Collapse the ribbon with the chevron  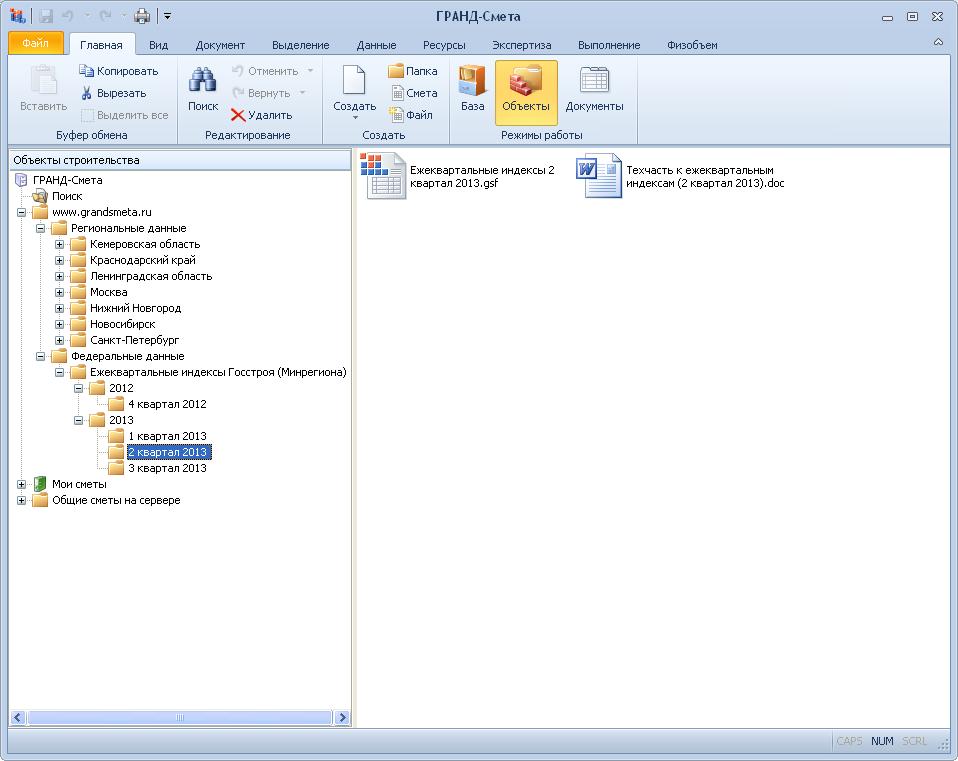coord(938,42)
